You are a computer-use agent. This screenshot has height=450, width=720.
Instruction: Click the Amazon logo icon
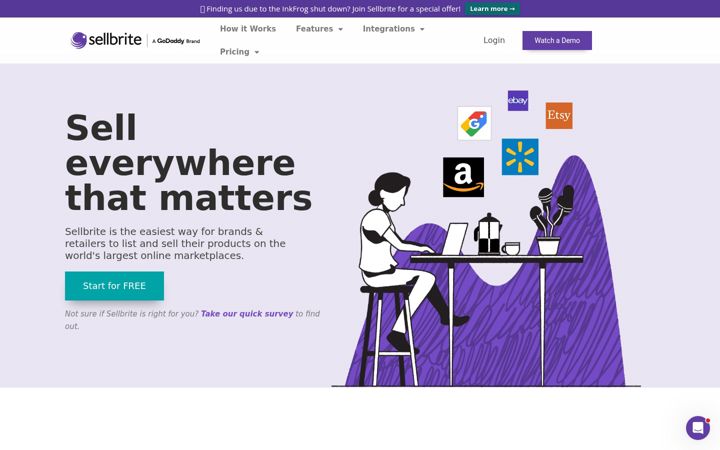(463, 177)
